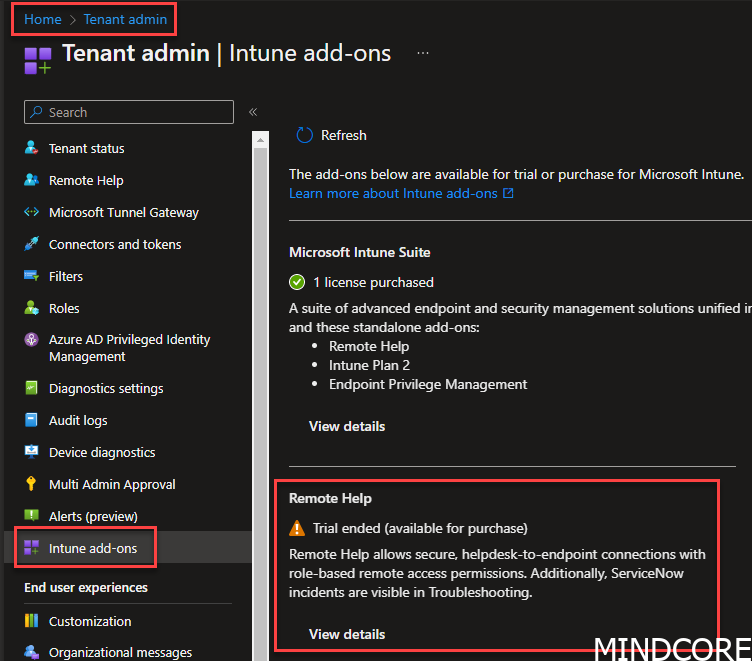Image resolution: width=752 pixels, height=661 pixels.
Task: Click the green license purchased checkmark icon
Action: [297, 282]
